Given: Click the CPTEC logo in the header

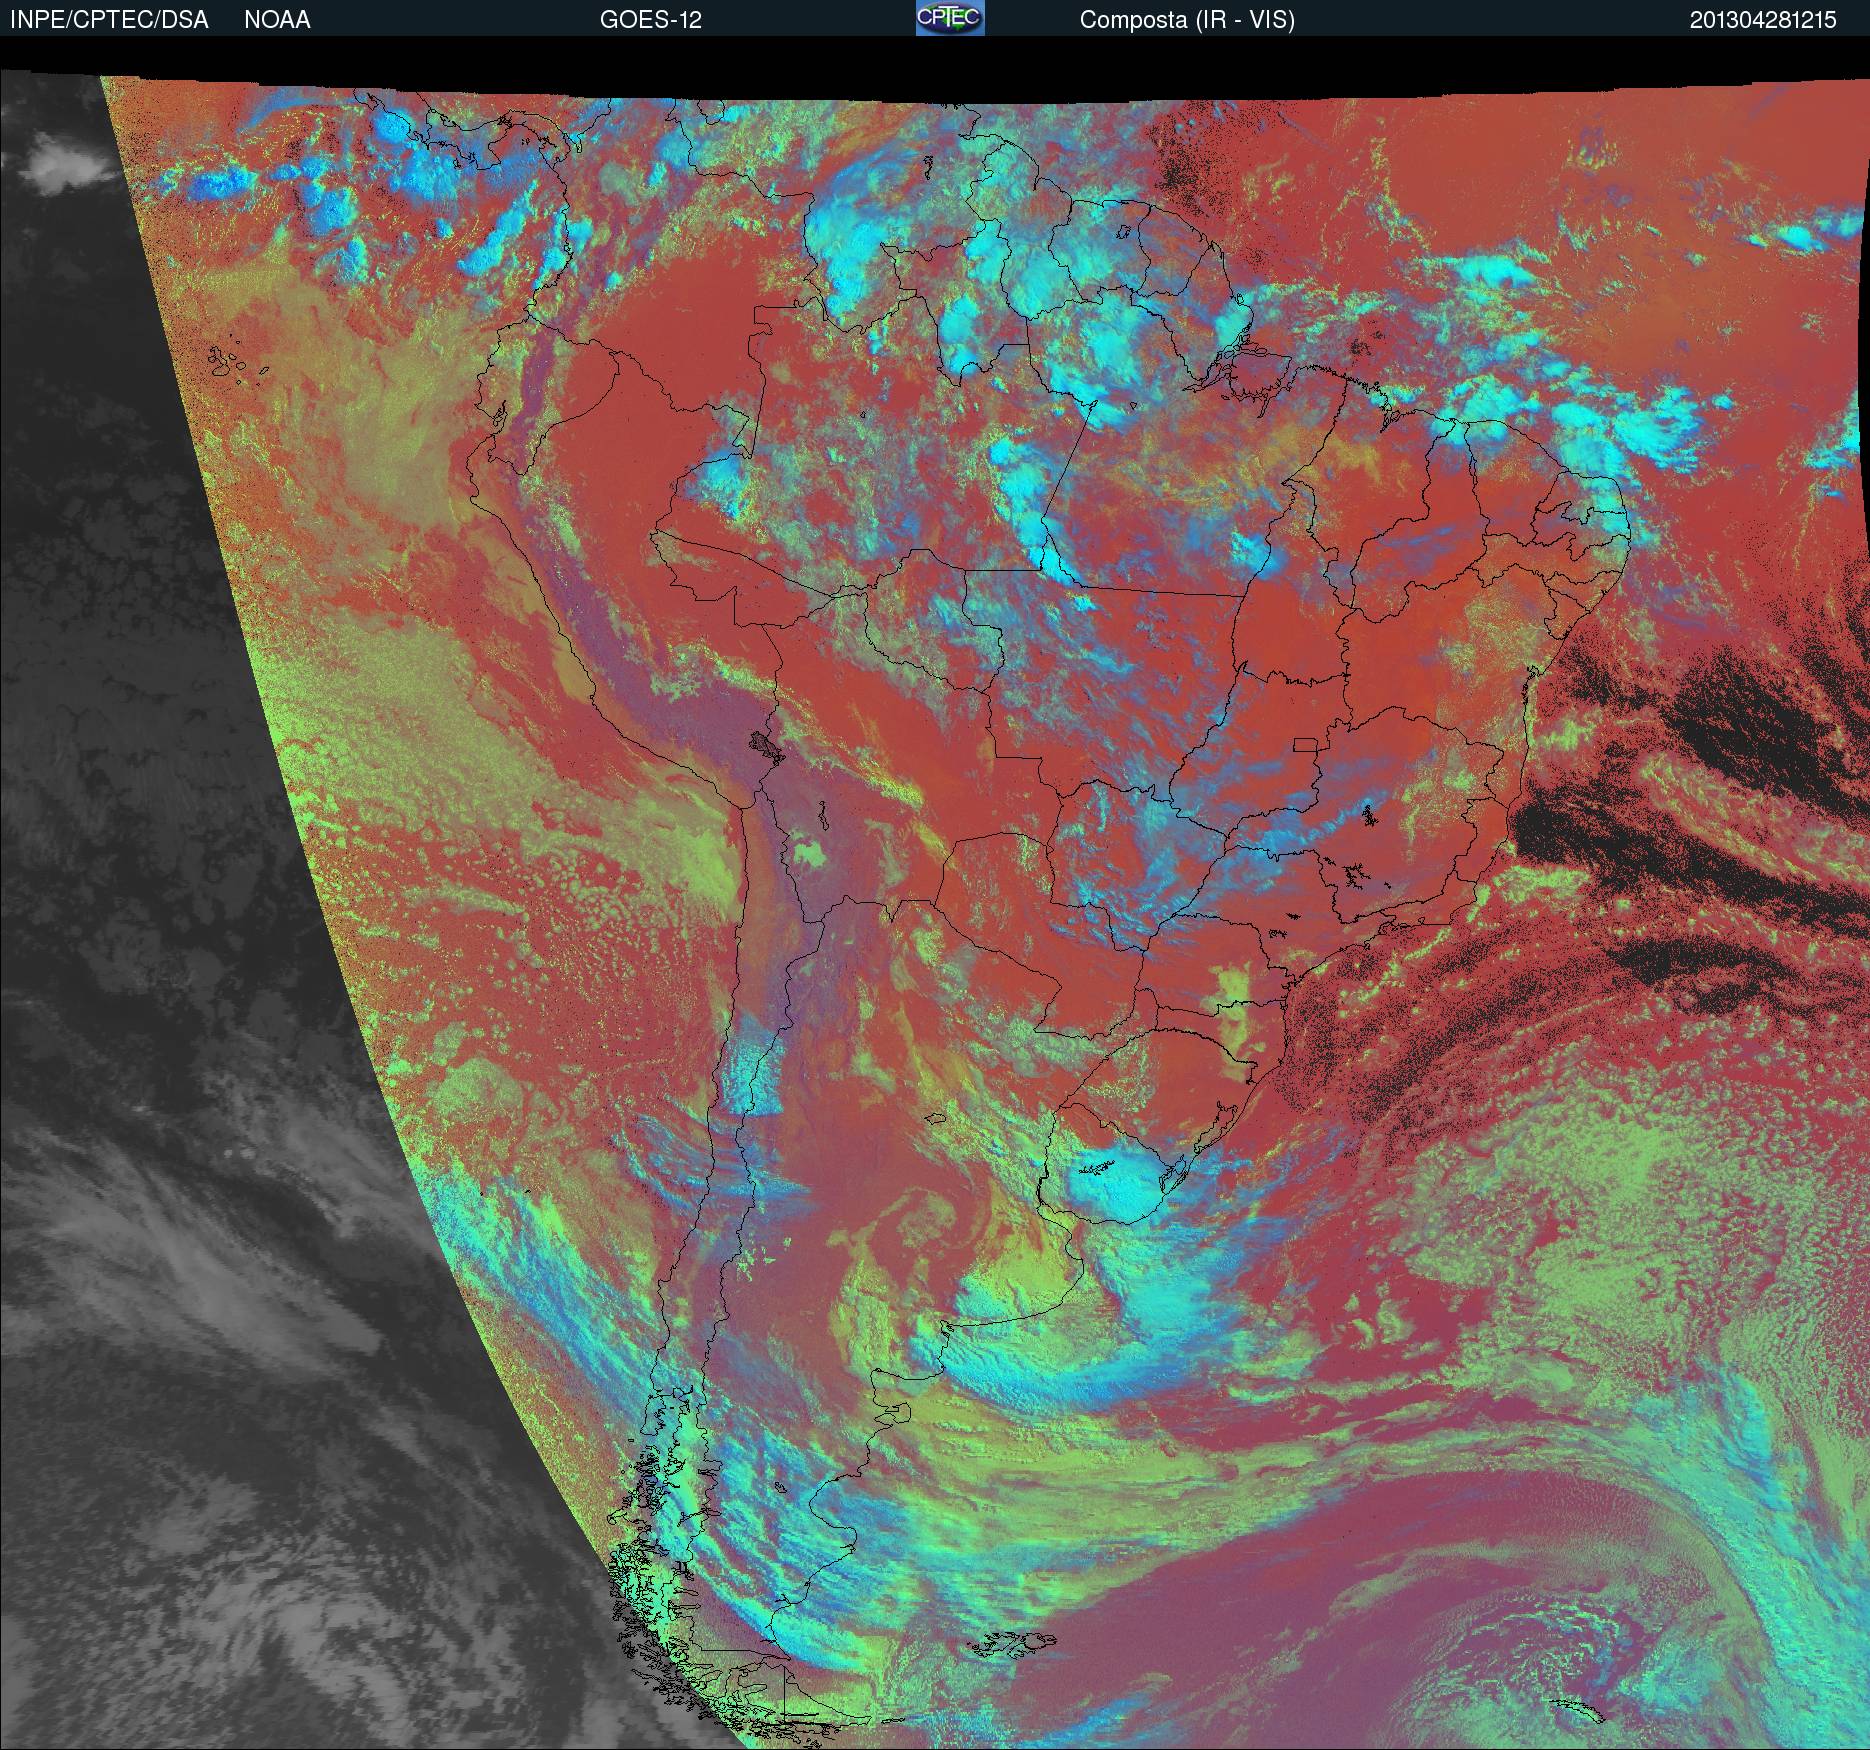Looking at the screenshot, I should pos(950,18).
